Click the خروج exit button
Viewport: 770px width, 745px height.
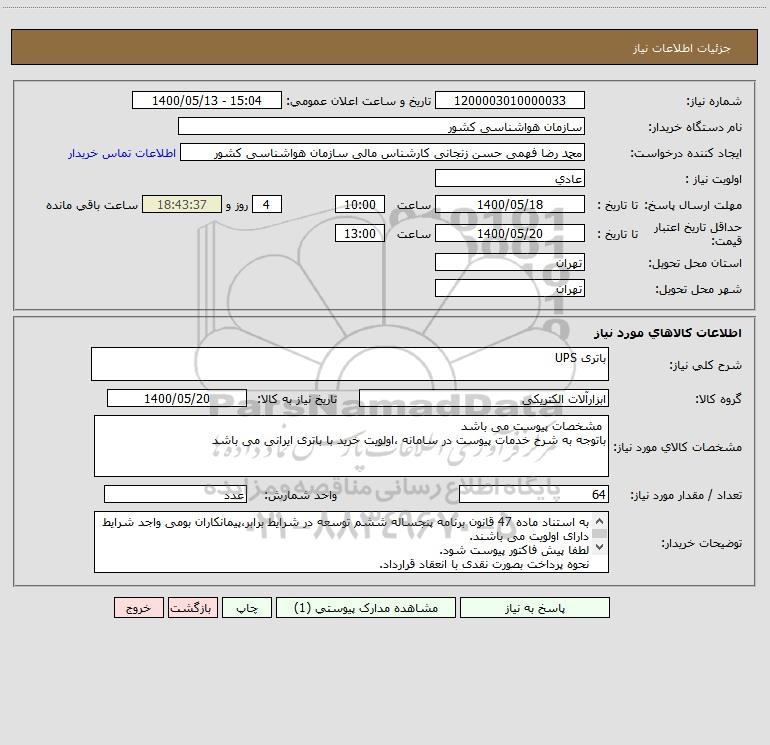pyautogui.click(x=138, y=607)
